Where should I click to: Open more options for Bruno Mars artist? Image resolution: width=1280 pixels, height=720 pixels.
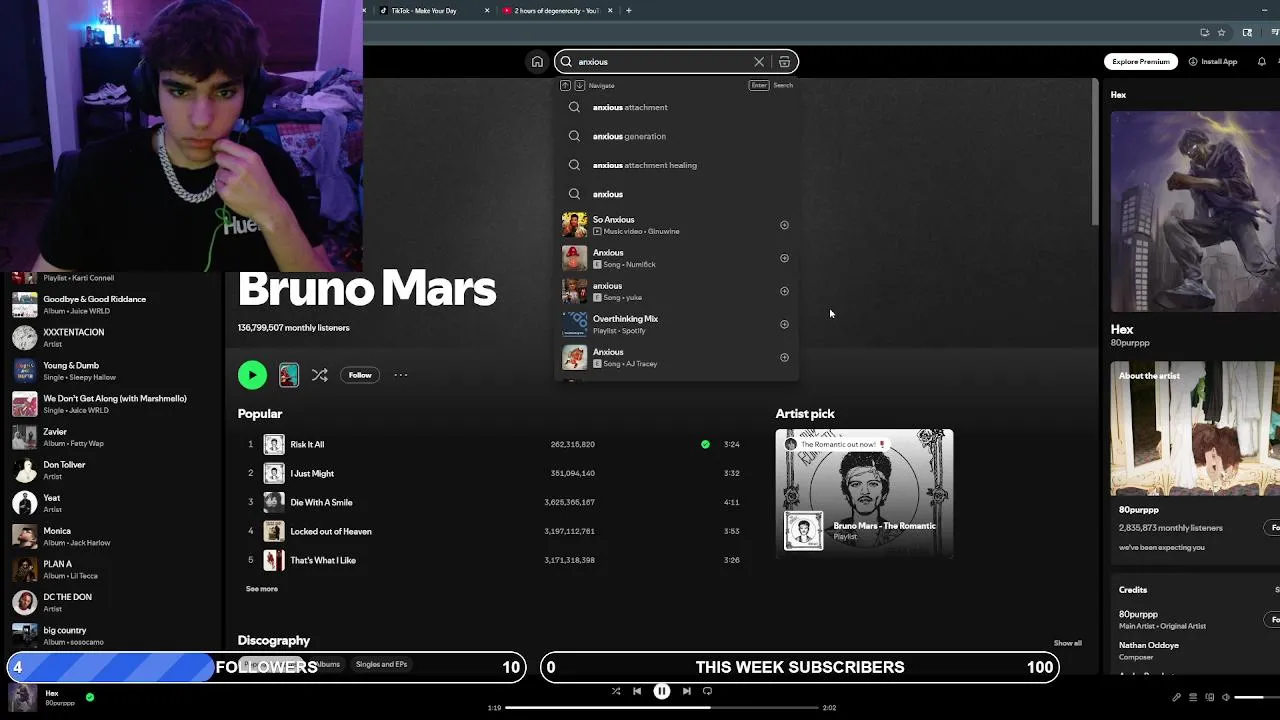[401, 375]
